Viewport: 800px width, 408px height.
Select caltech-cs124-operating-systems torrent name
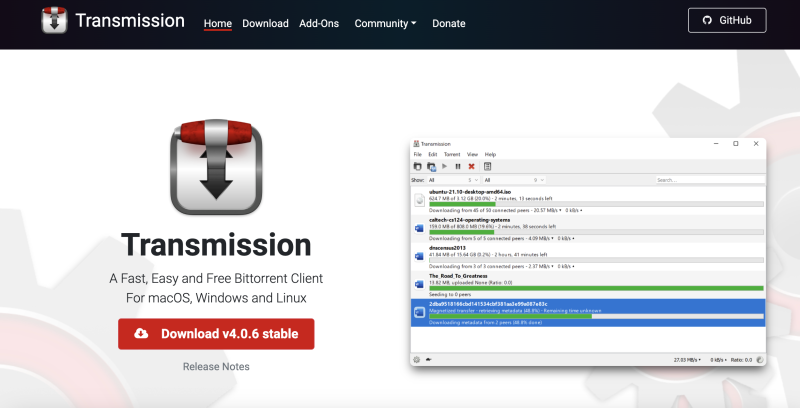[x=469, y=220]
